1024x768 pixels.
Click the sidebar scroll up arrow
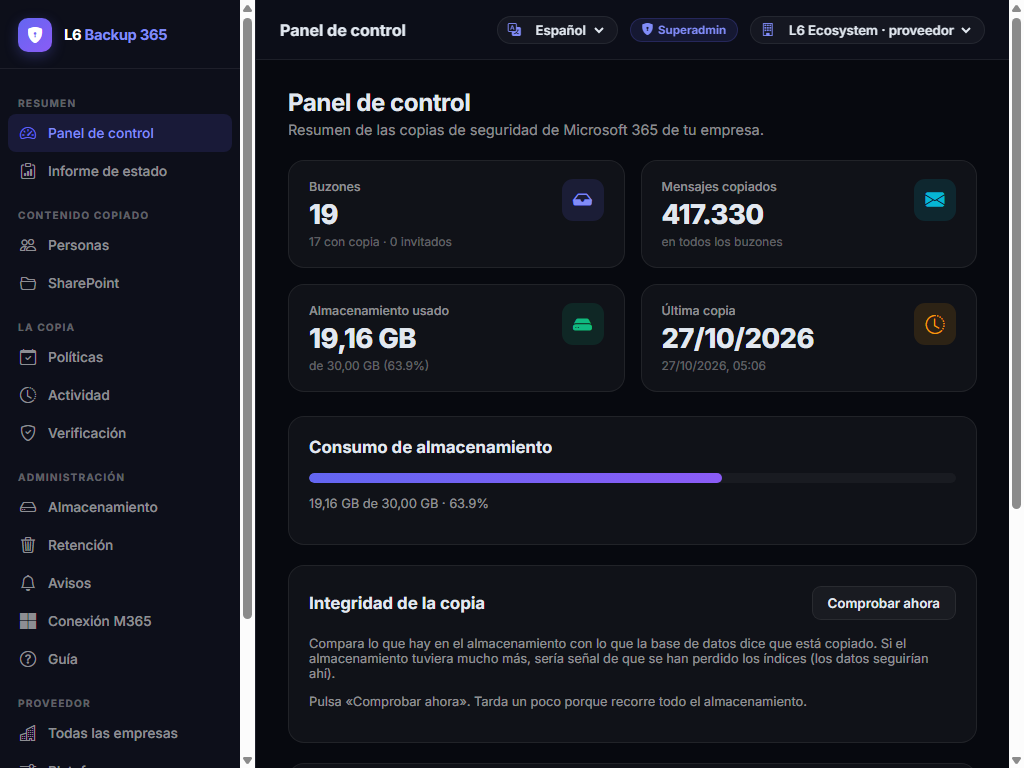(x=248, y=8)
